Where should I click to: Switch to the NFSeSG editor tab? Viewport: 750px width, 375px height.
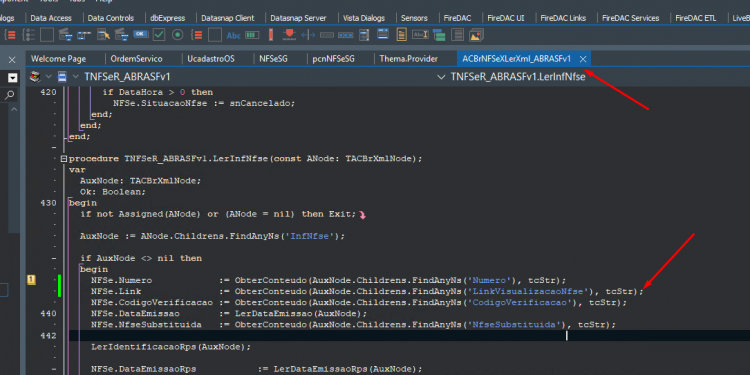[273, 59]
